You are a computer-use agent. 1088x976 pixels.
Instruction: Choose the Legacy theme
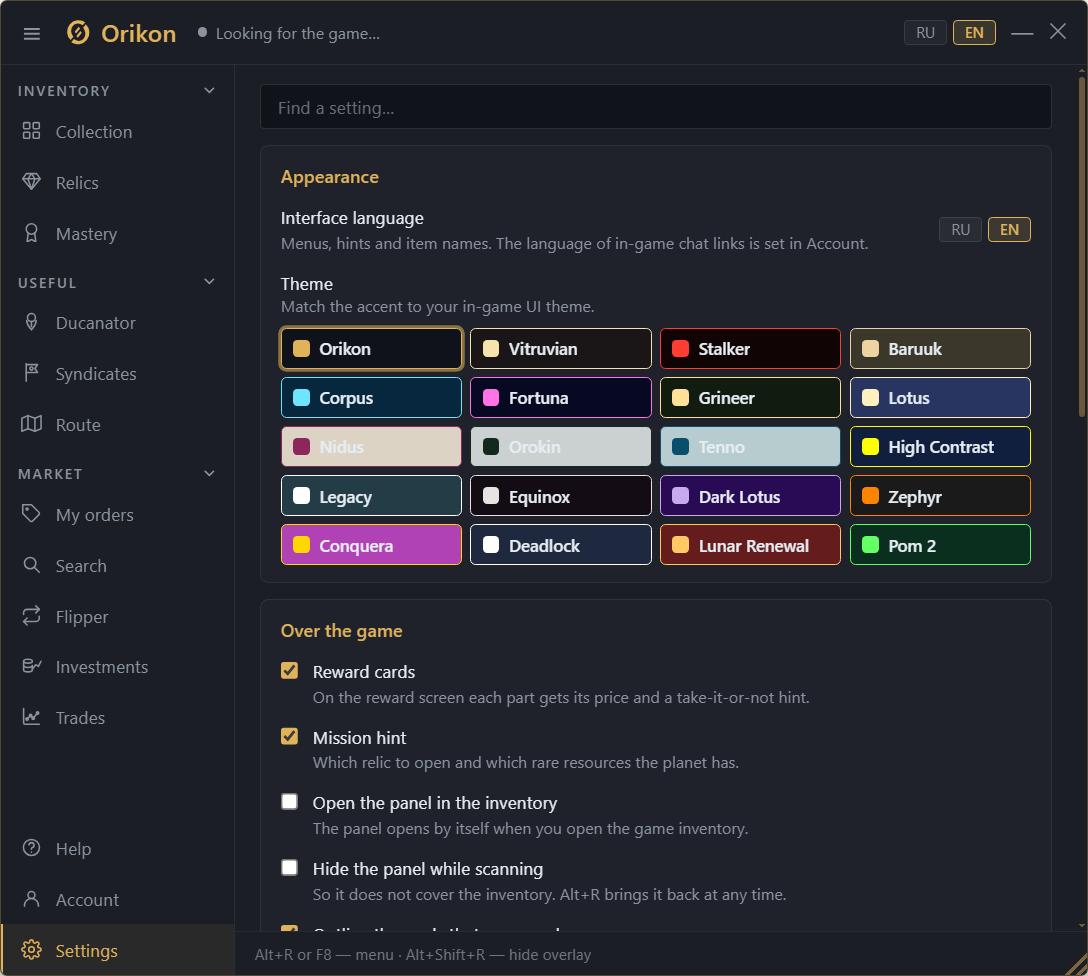click(371, 496)
